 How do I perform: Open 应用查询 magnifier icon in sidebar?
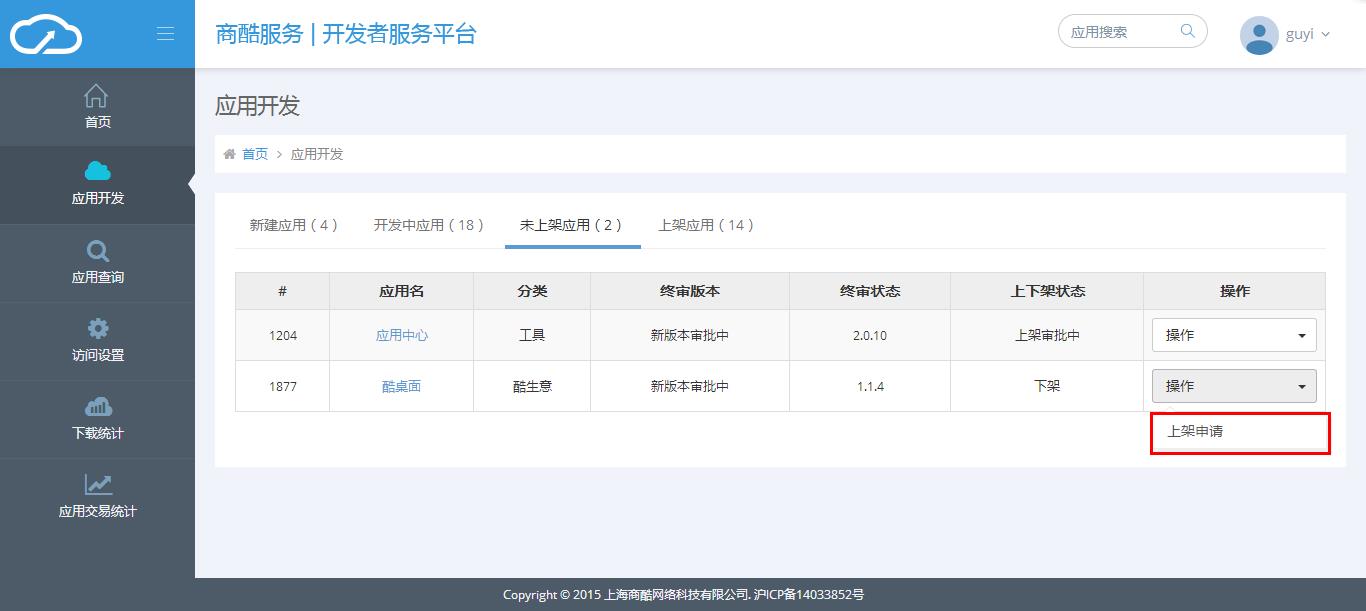[x=98, y=251]
